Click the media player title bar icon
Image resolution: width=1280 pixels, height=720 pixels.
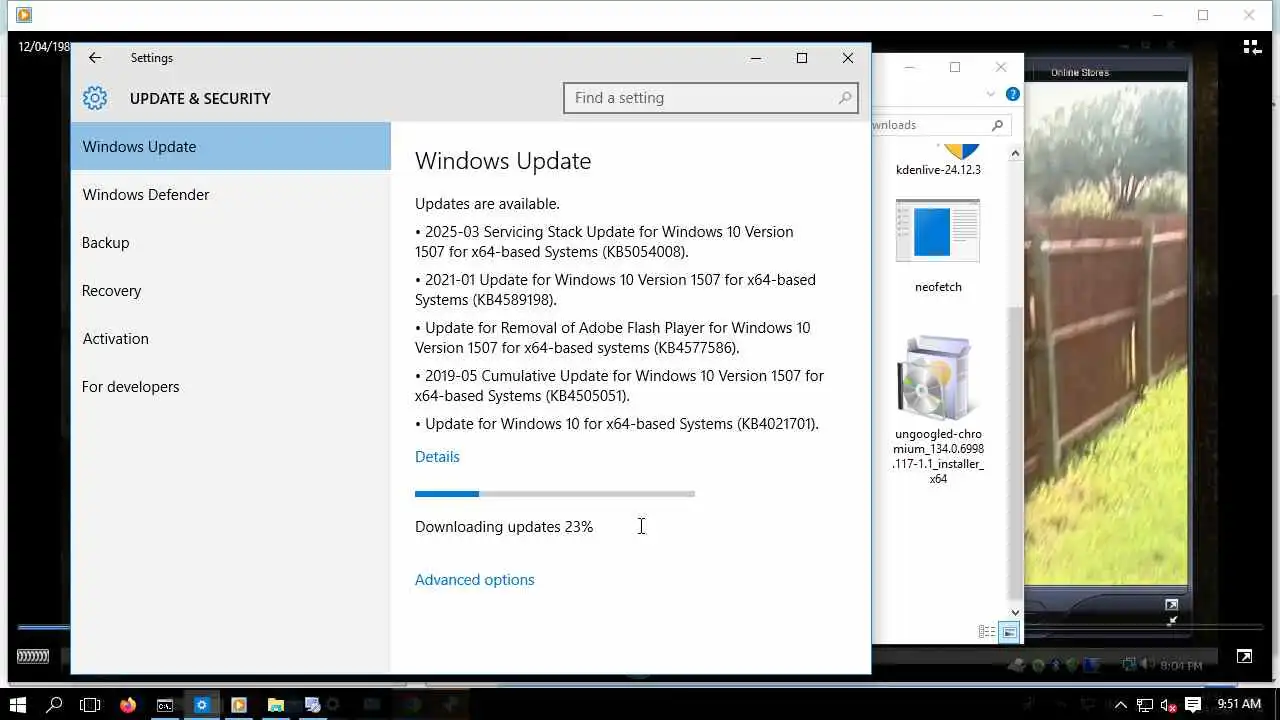tap(24, 15)
